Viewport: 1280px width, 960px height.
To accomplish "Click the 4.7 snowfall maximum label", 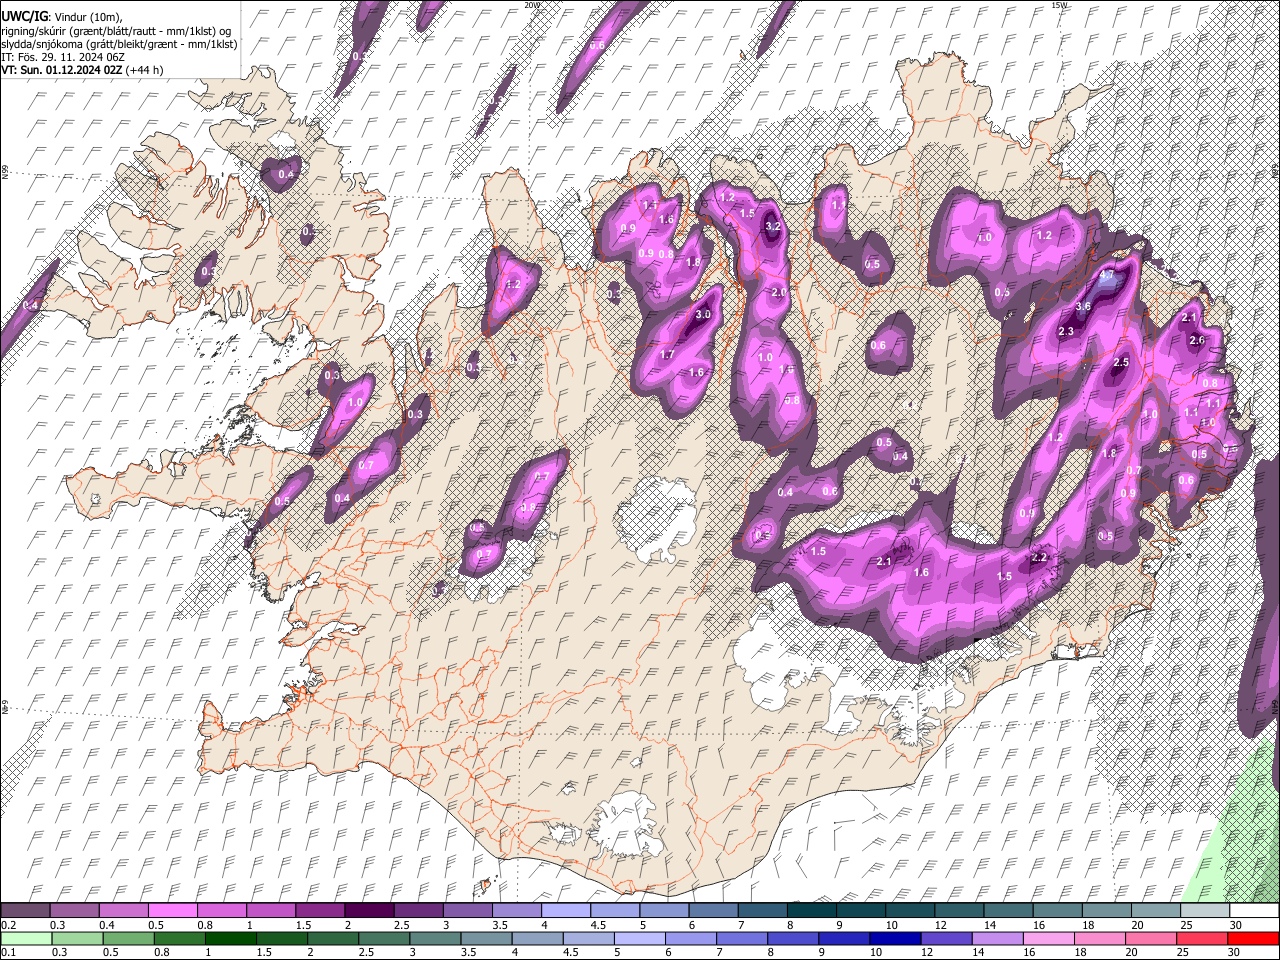I will coord(1107,275).
